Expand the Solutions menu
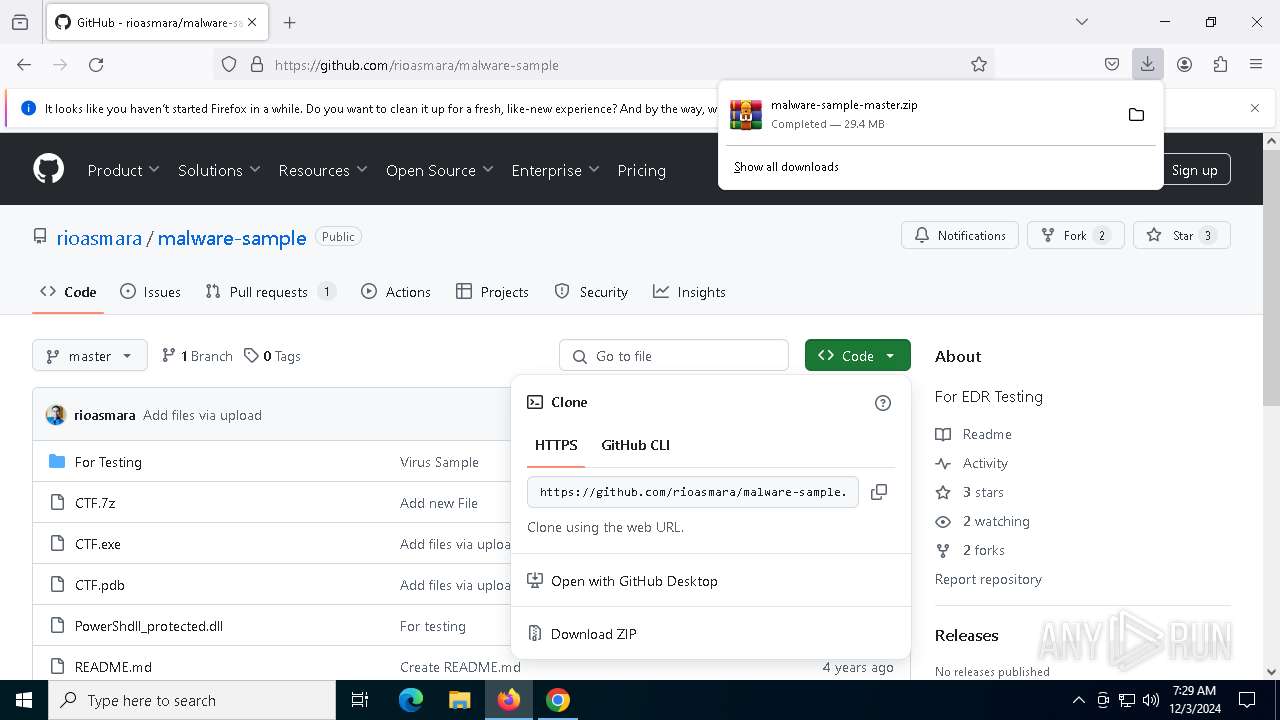Image resolution: width=1280 pixels, height=720 pixels. (x=219, y=170)
